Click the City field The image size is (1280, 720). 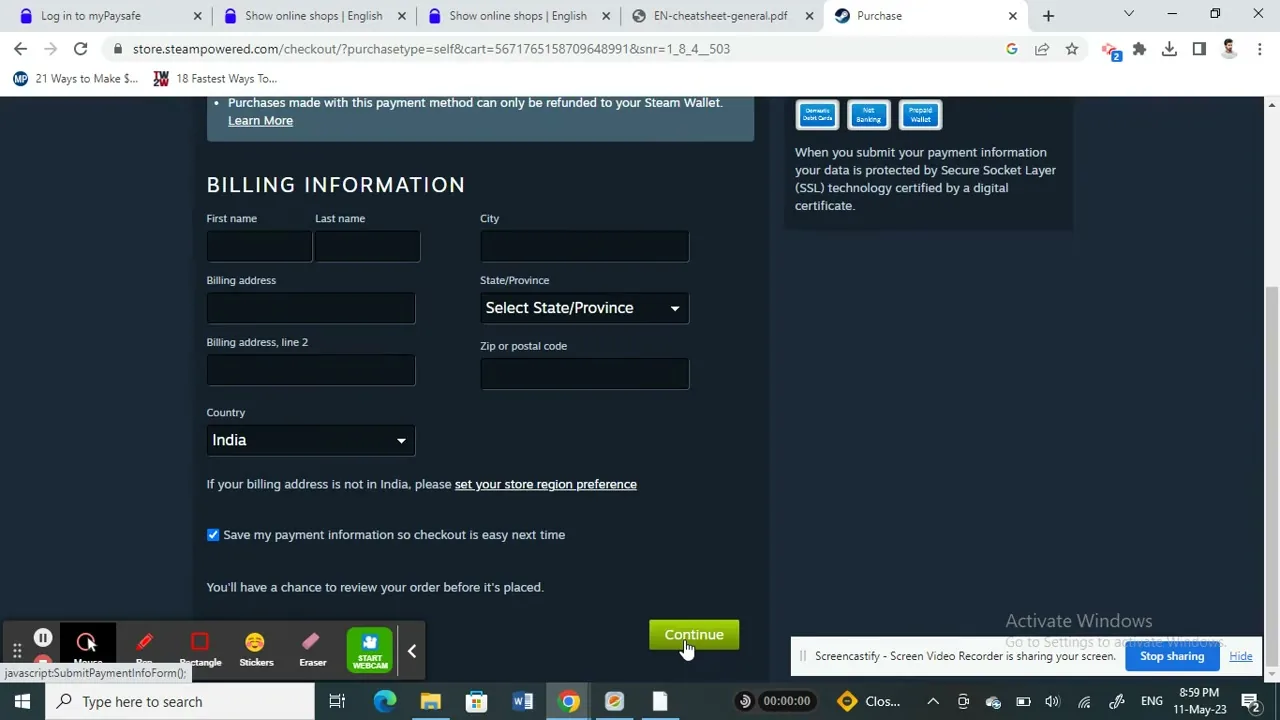click(584, 246)
